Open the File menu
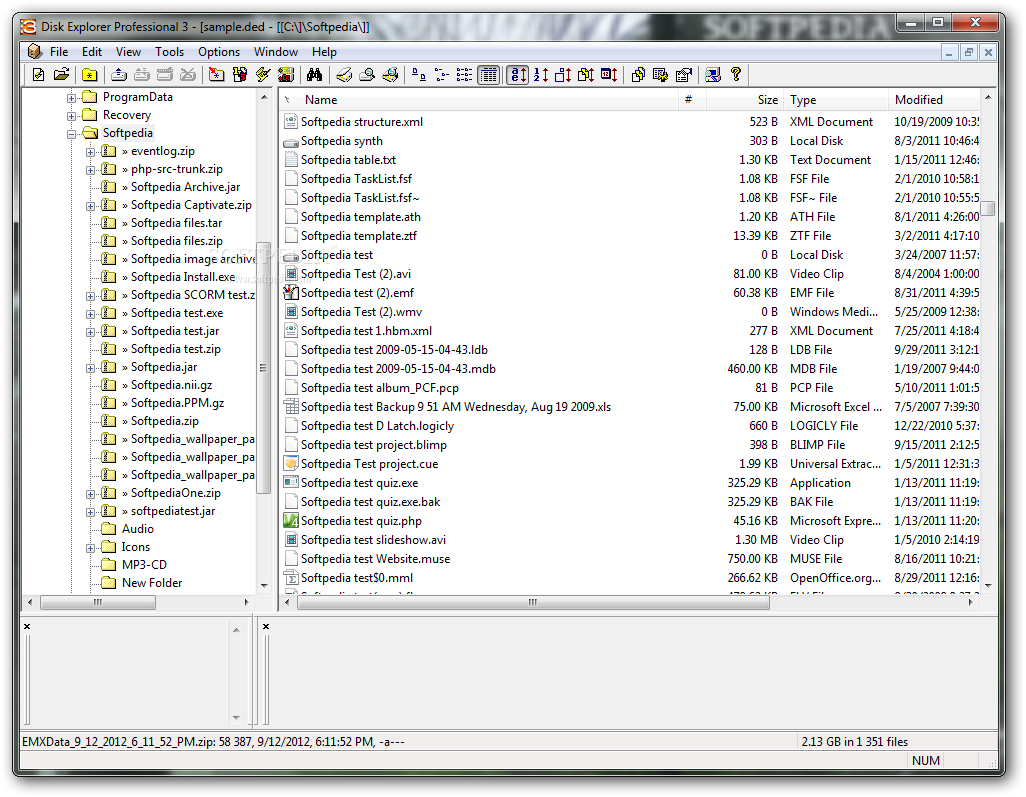 (x=59, y=52)
